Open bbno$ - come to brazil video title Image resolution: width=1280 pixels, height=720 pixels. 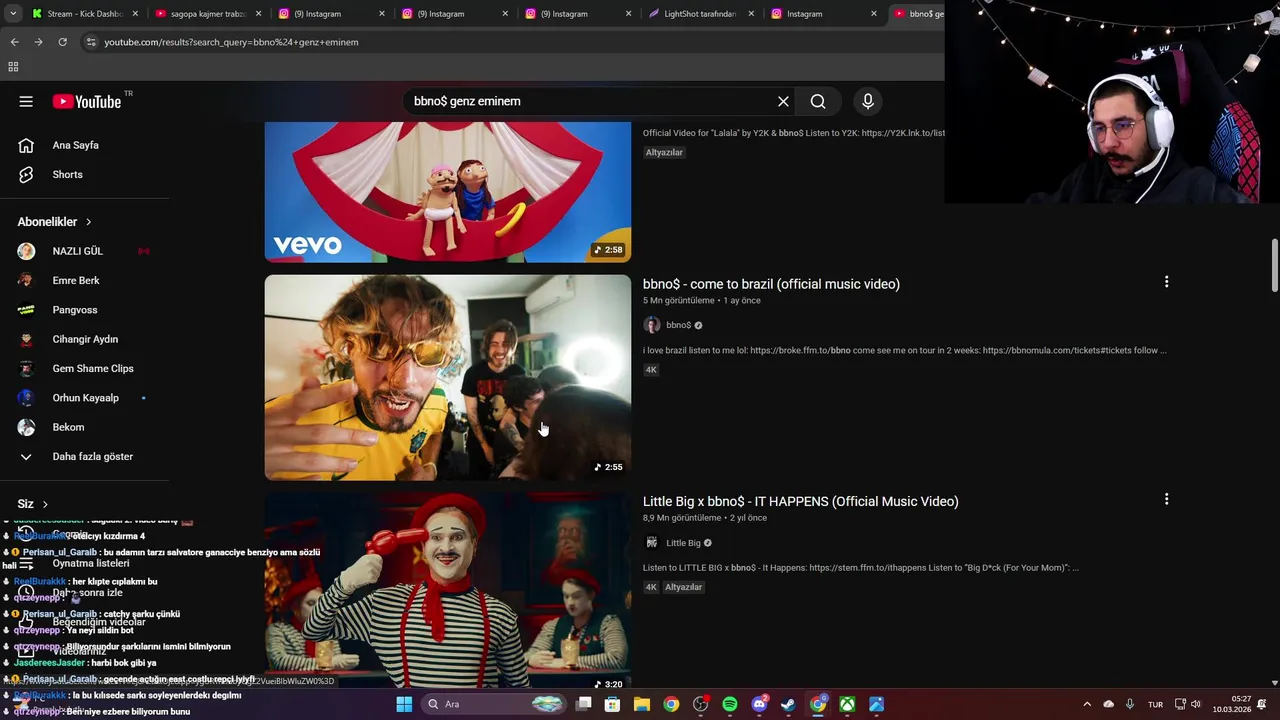(771, 284)
